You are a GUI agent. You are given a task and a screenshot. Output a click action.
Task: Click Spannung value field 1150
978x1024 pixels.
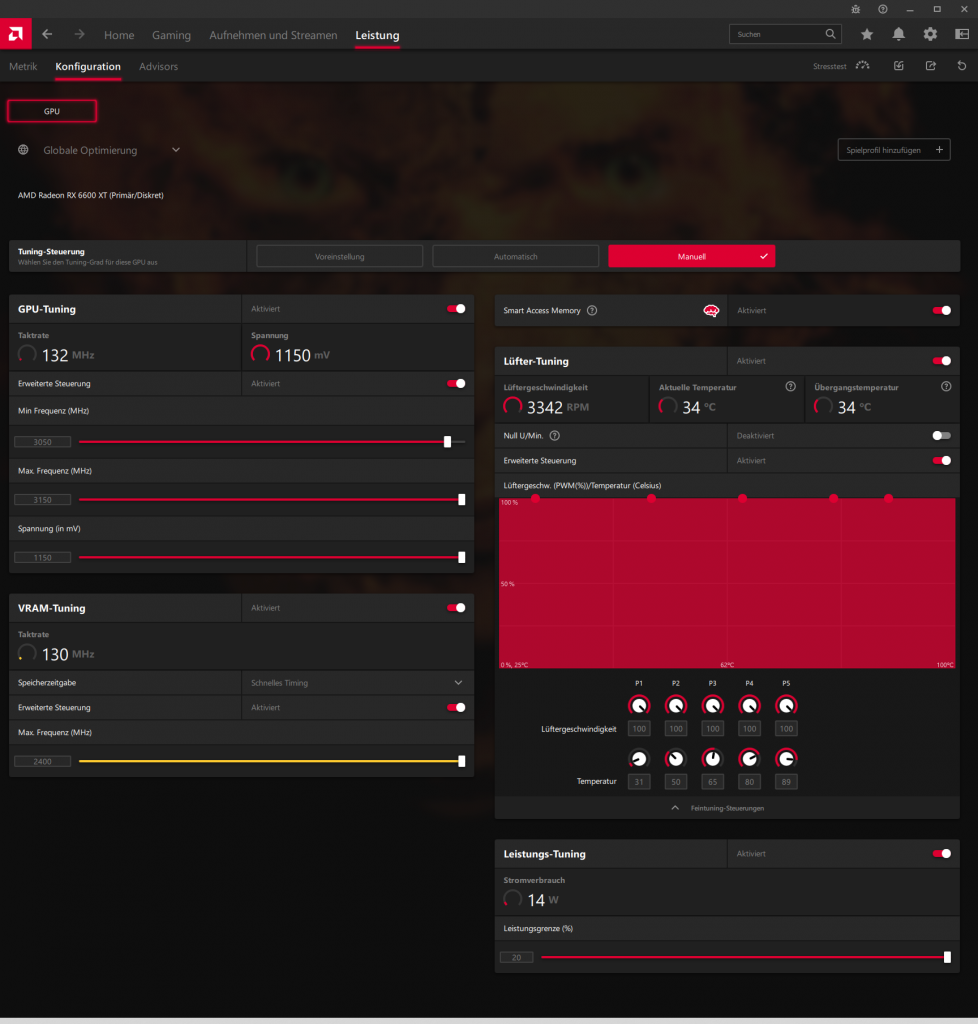[x=42, y=558]
